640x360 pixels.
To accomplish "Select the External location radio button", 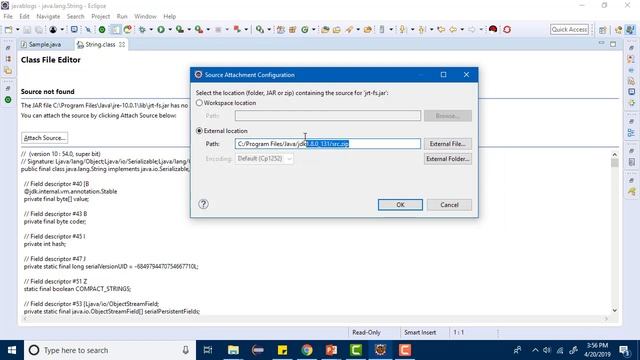I will 199,131.
